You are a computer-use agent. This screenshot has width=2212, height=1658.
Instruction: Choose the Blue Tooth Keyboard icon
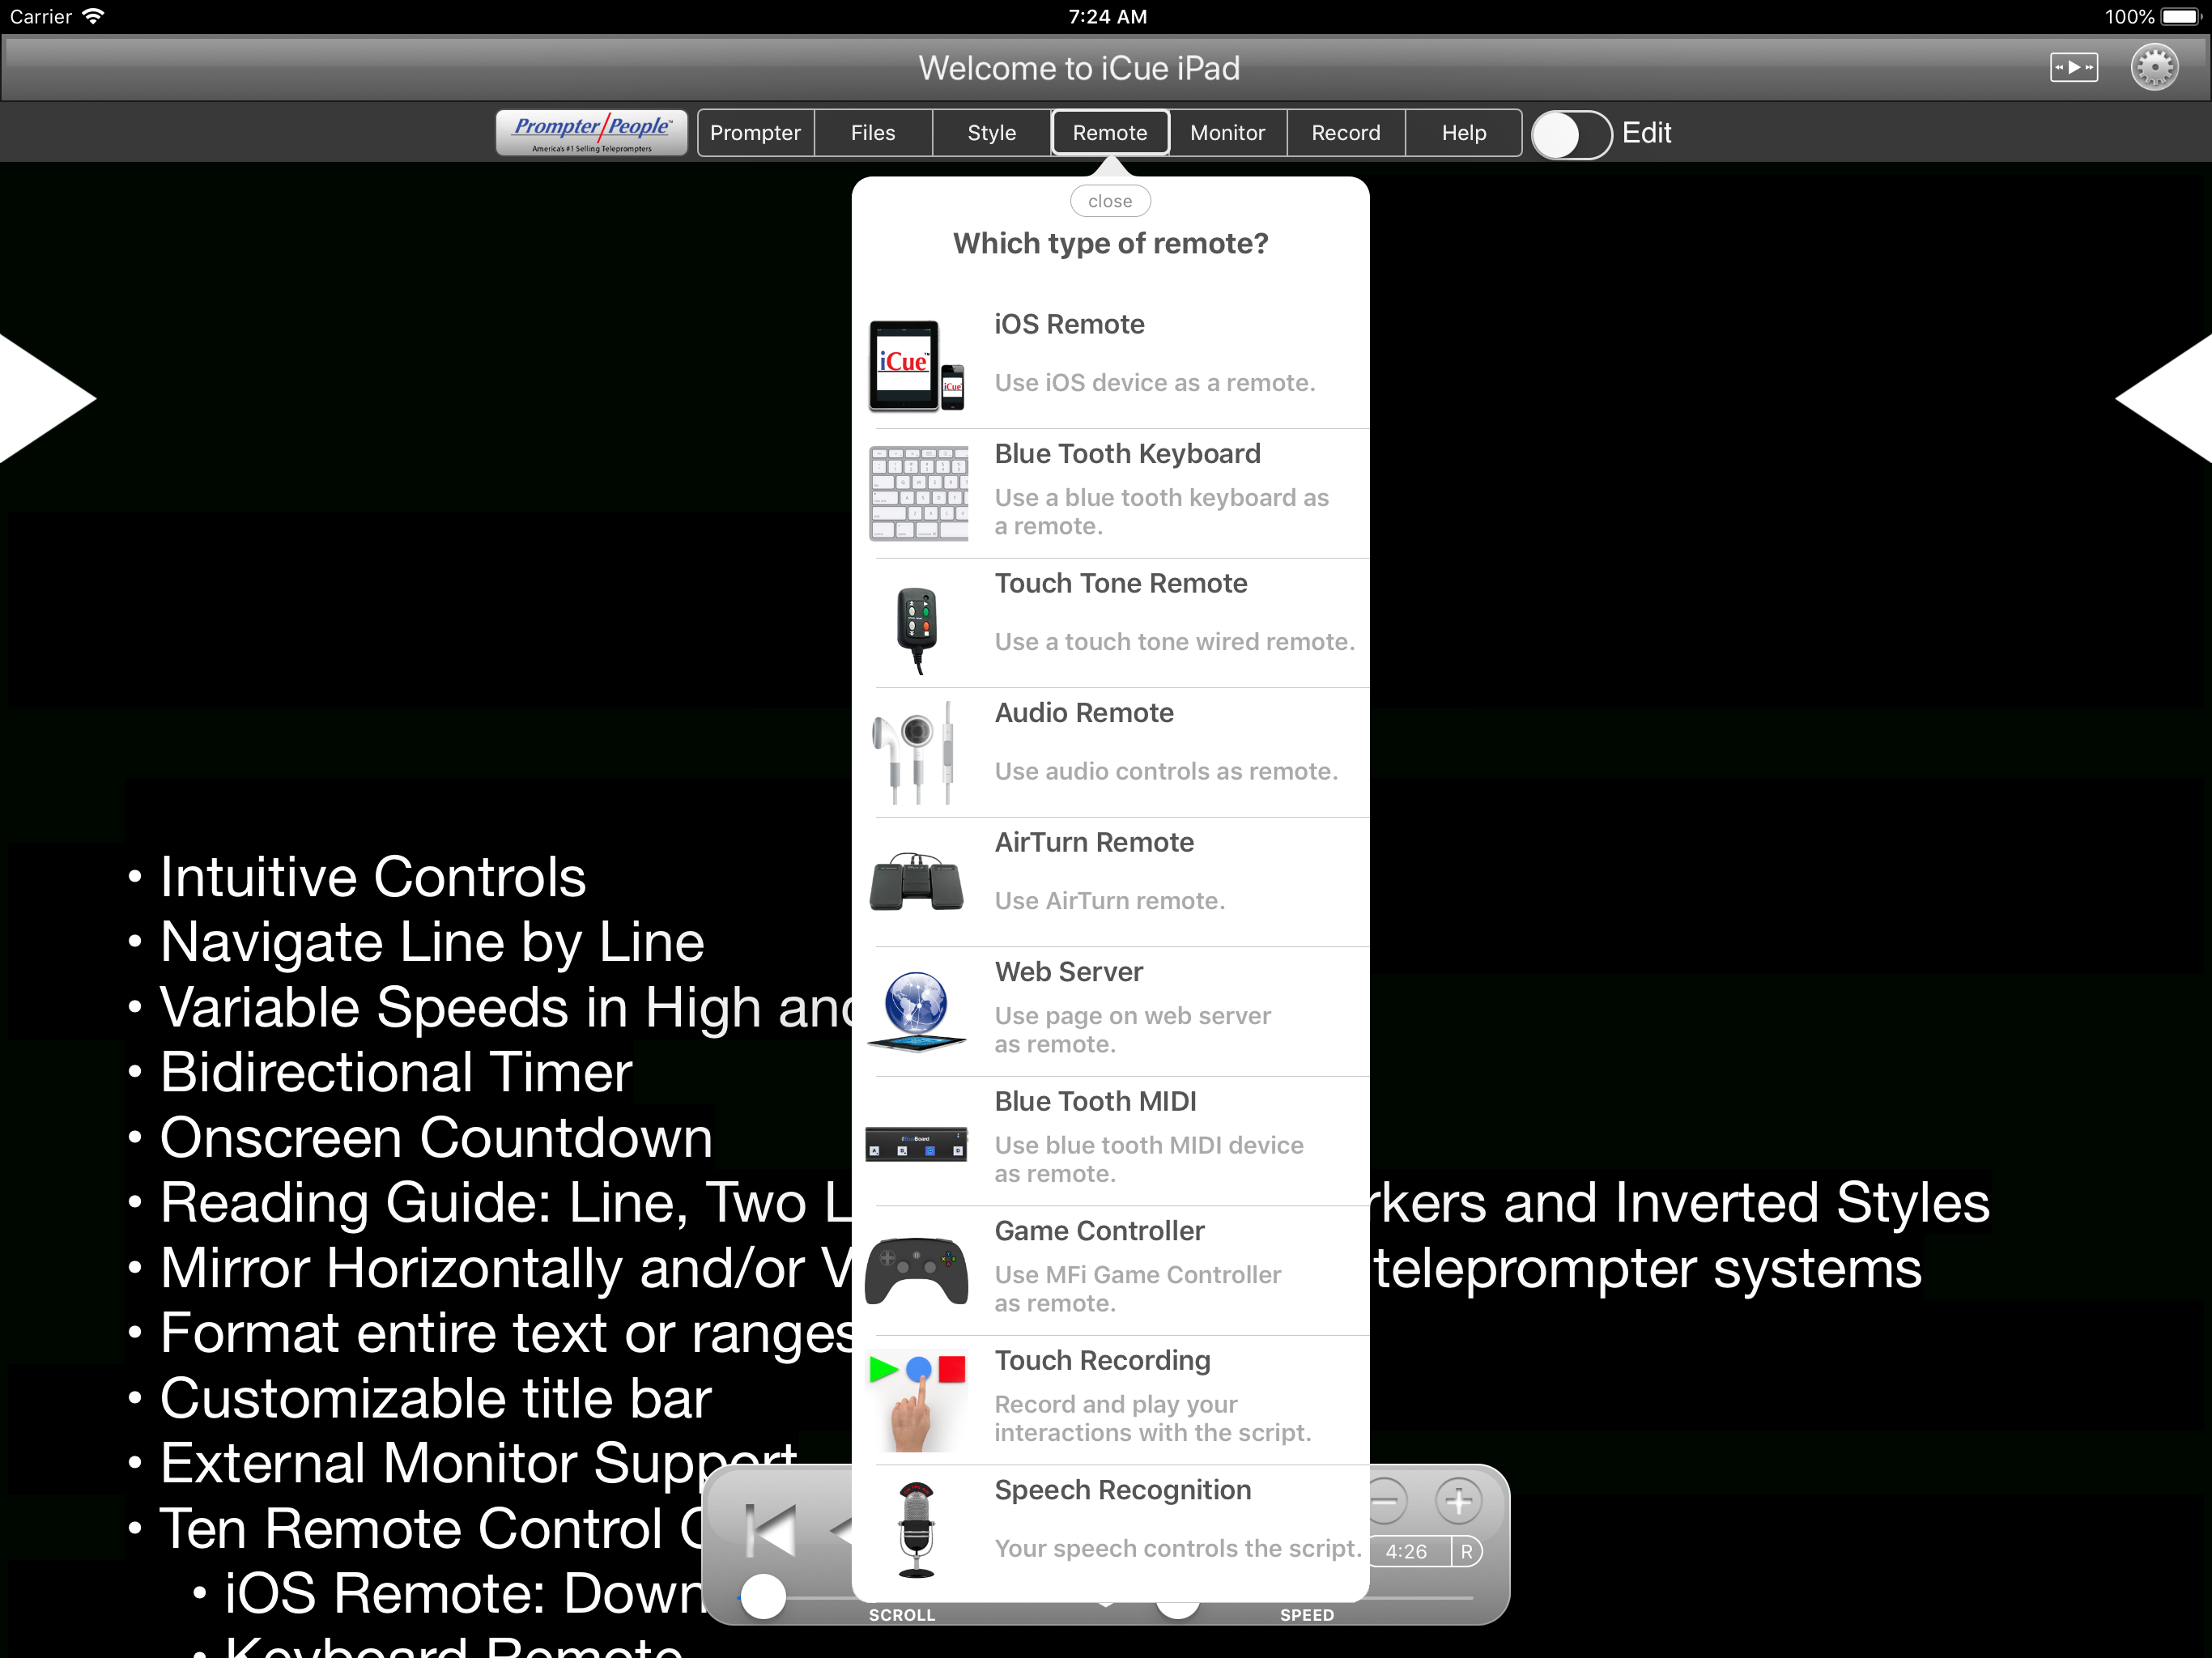coord(918,493)
